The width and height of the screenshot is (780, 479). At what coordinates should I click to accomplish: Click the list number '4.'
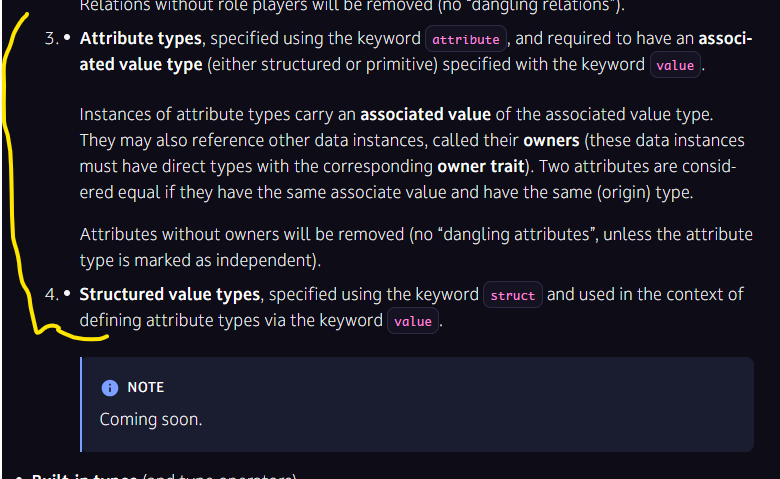pos(52,294)
